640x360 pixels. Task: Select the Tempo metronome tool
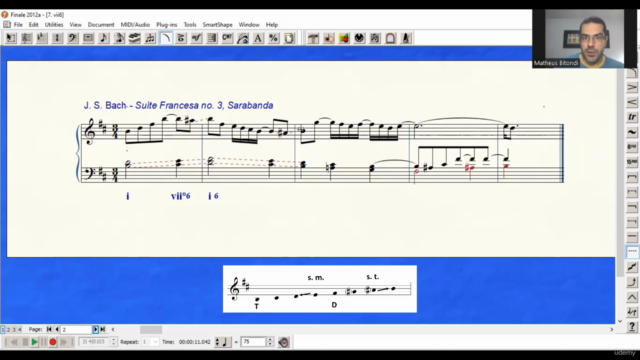point(406,38)
